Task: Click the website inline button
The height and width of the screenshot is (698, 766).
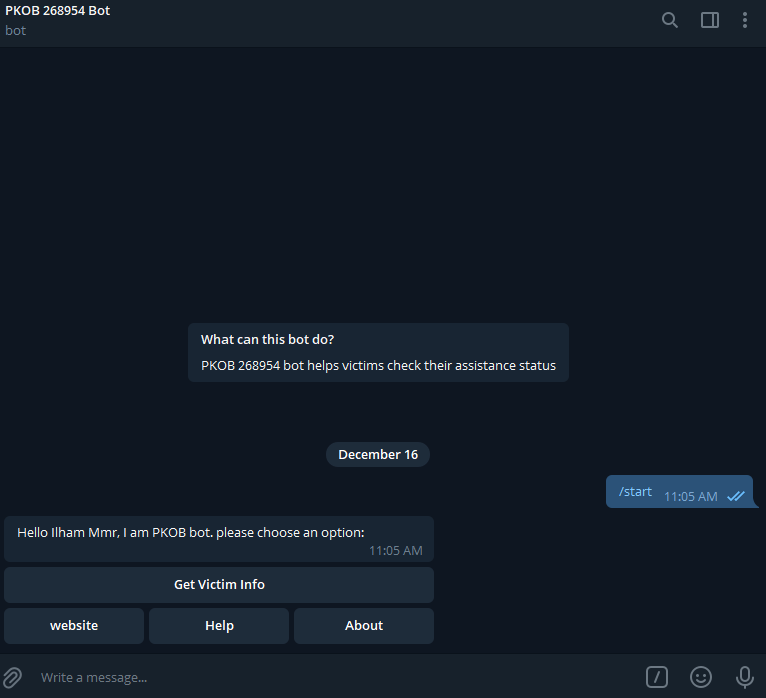Action: pyautogui.click(x=74, y=626)
